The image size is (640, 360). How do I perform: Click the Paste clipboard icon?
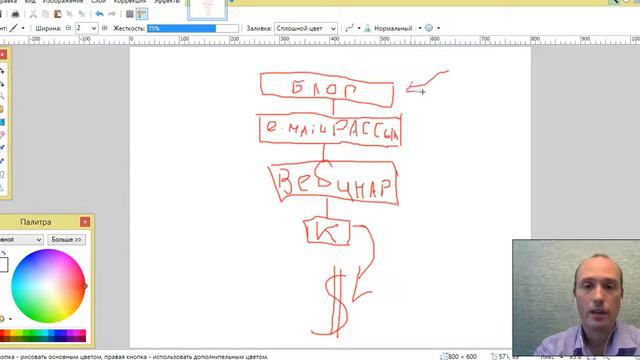click(x=58, y=14)
